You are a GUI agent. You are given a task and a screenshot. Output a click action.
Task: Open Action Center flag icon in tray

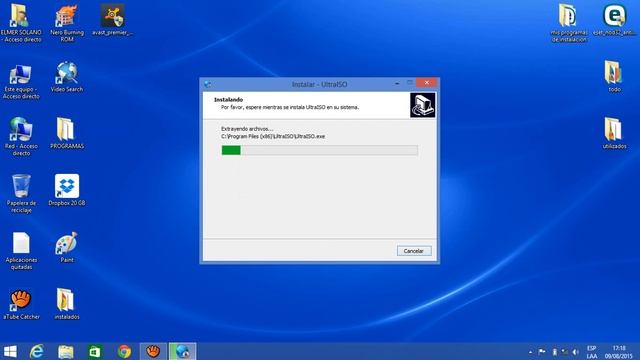click(542, 351)
